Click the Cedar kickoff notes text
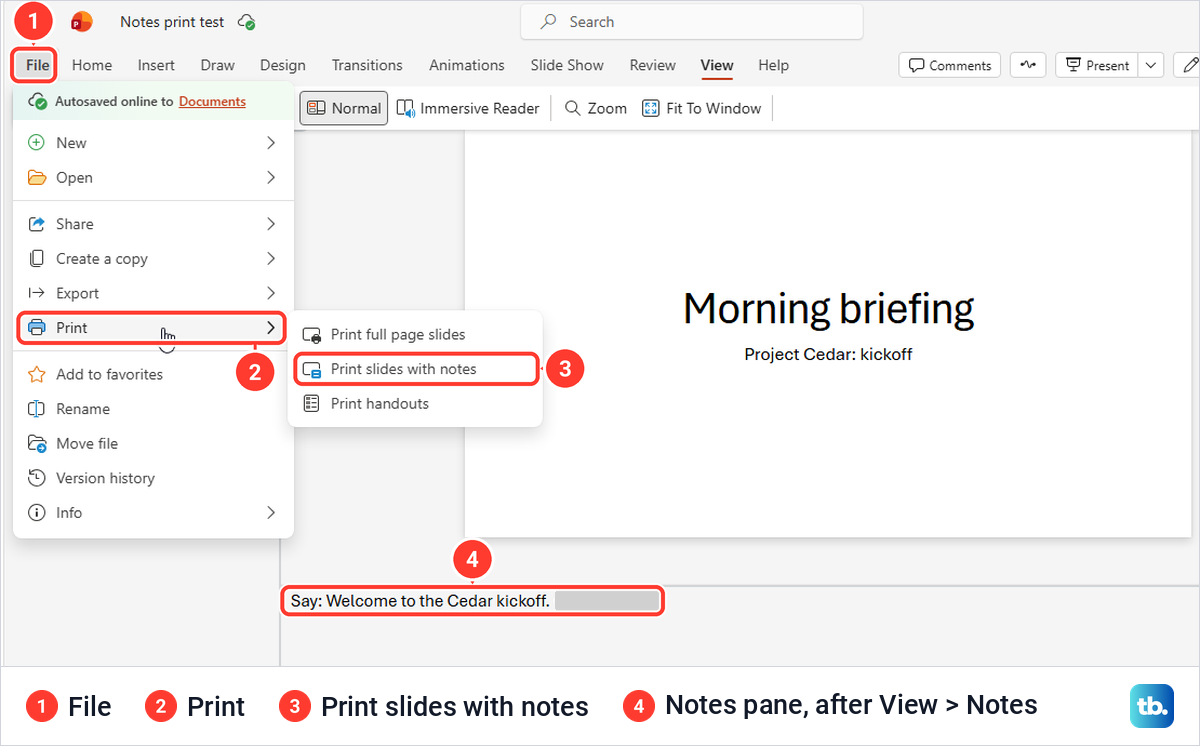The height and width of the screenshot is (746, 1200). [x=420, y=601]
